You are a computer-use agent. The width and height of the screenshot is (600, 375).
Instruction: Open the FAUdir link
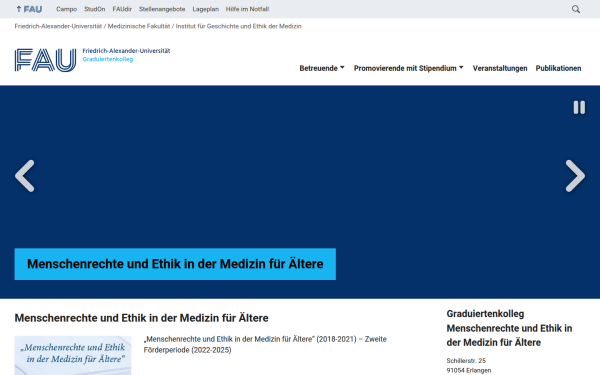pyautogui.click(x=122, y=9)
